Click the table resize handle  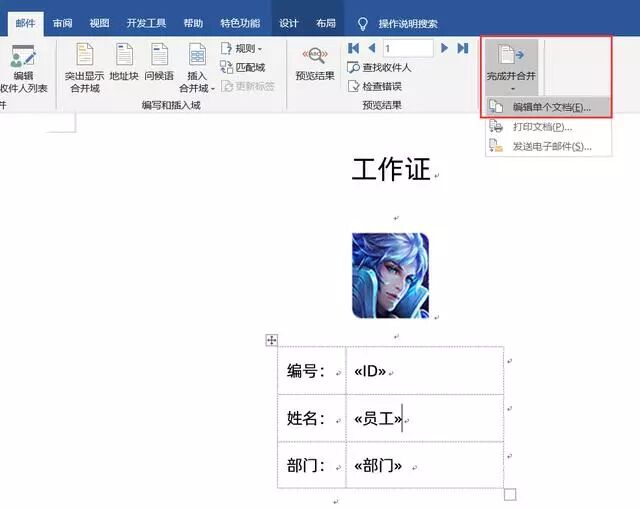click(x=510, y=495)
